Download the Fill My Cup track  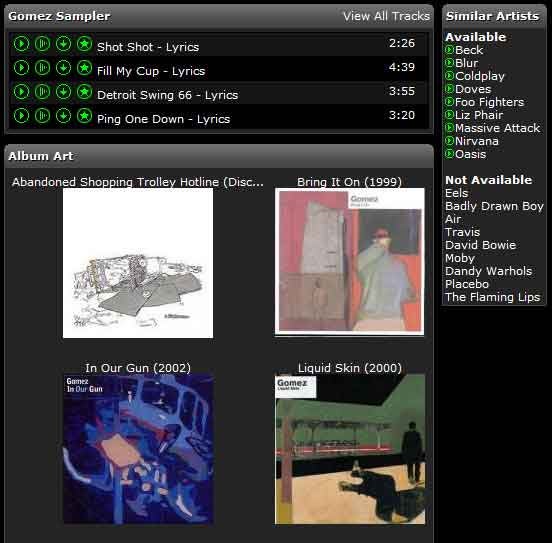[63, 68]
